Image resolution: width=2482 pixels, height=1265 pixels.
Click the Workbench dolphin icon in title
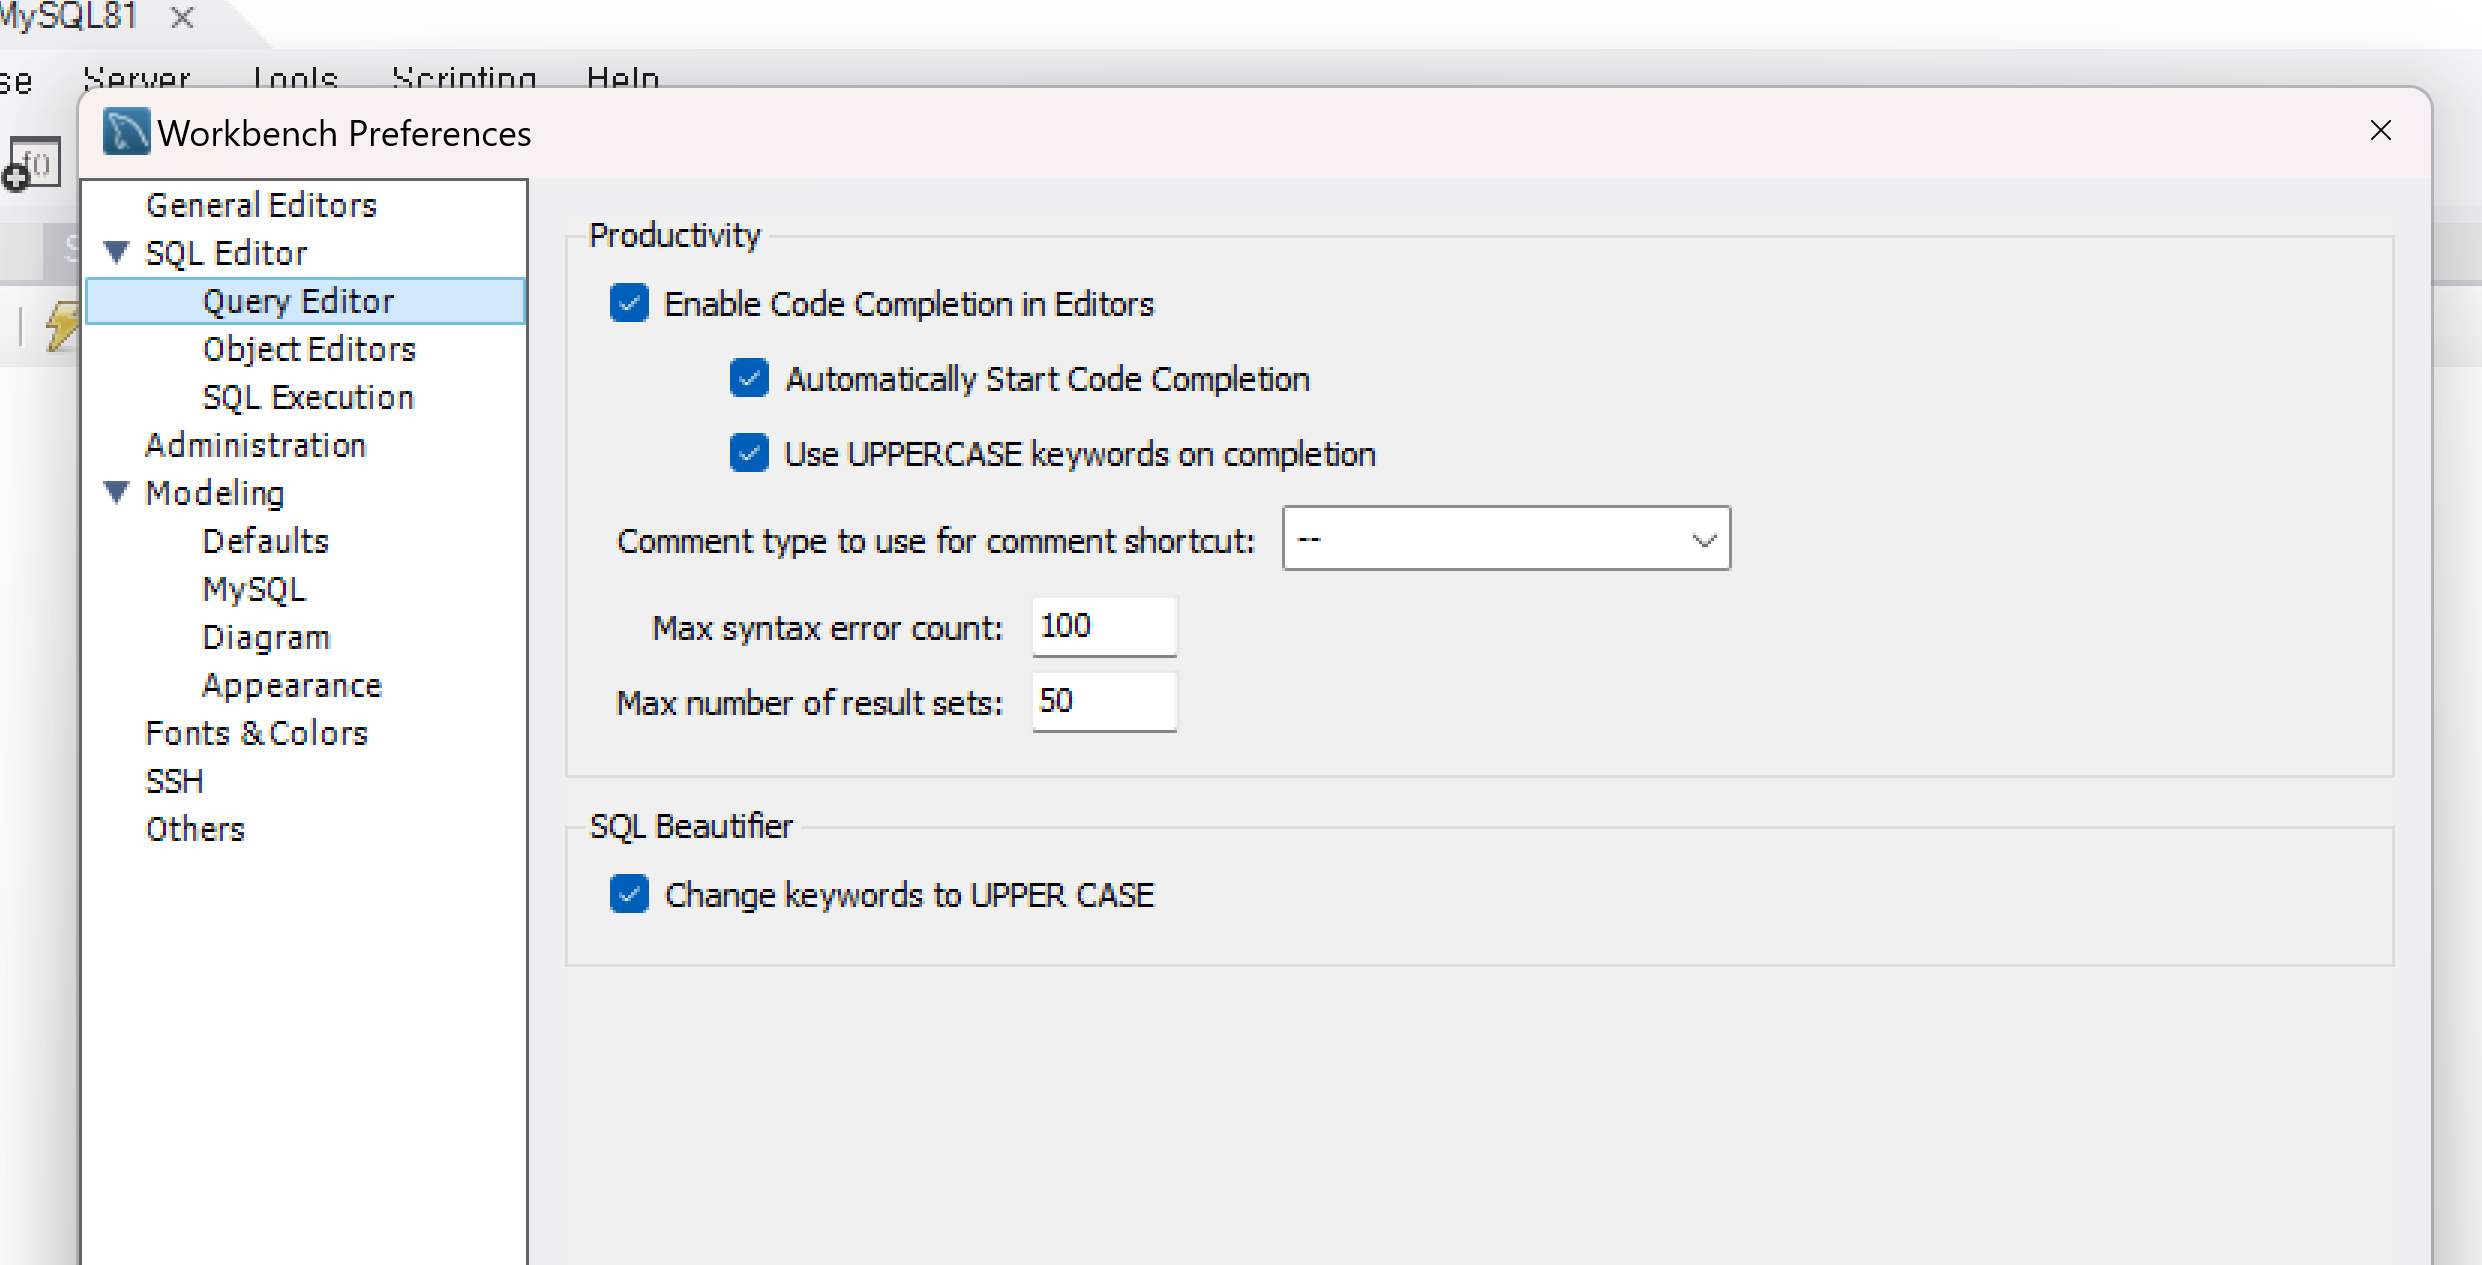126,132
